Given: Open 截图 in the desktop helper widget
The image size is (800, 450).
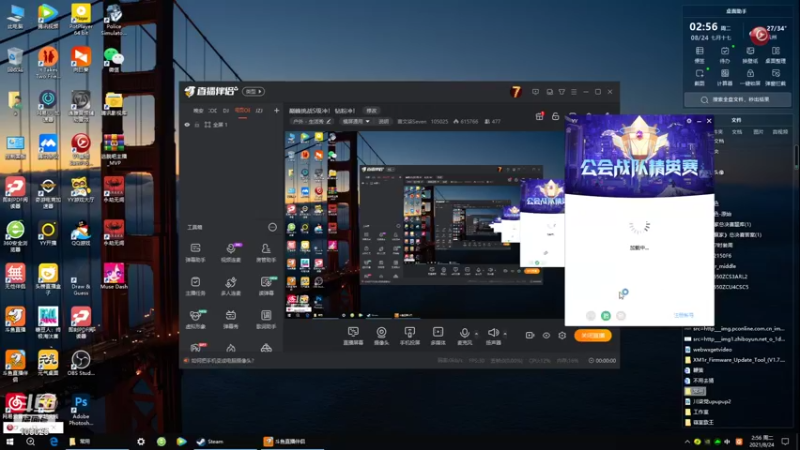Looking at the screenshot, I should pos(699,77).
